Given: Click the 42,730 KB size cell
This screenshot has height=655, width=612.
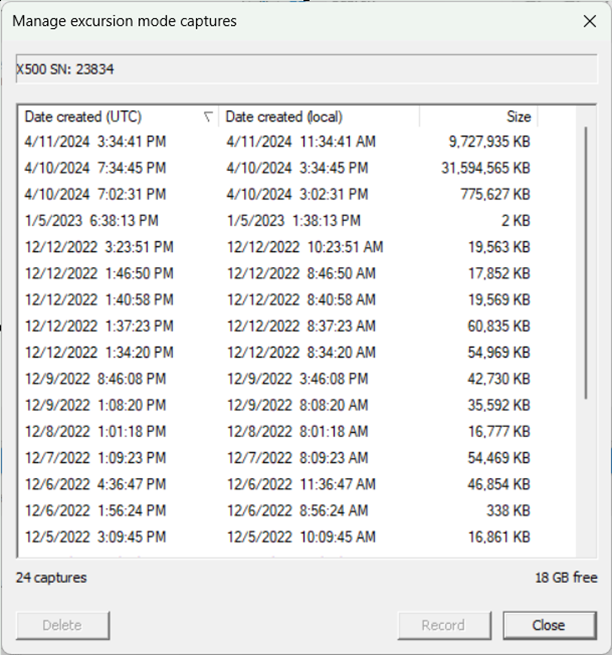Looking at the screenshot, I should pos(499,379).
